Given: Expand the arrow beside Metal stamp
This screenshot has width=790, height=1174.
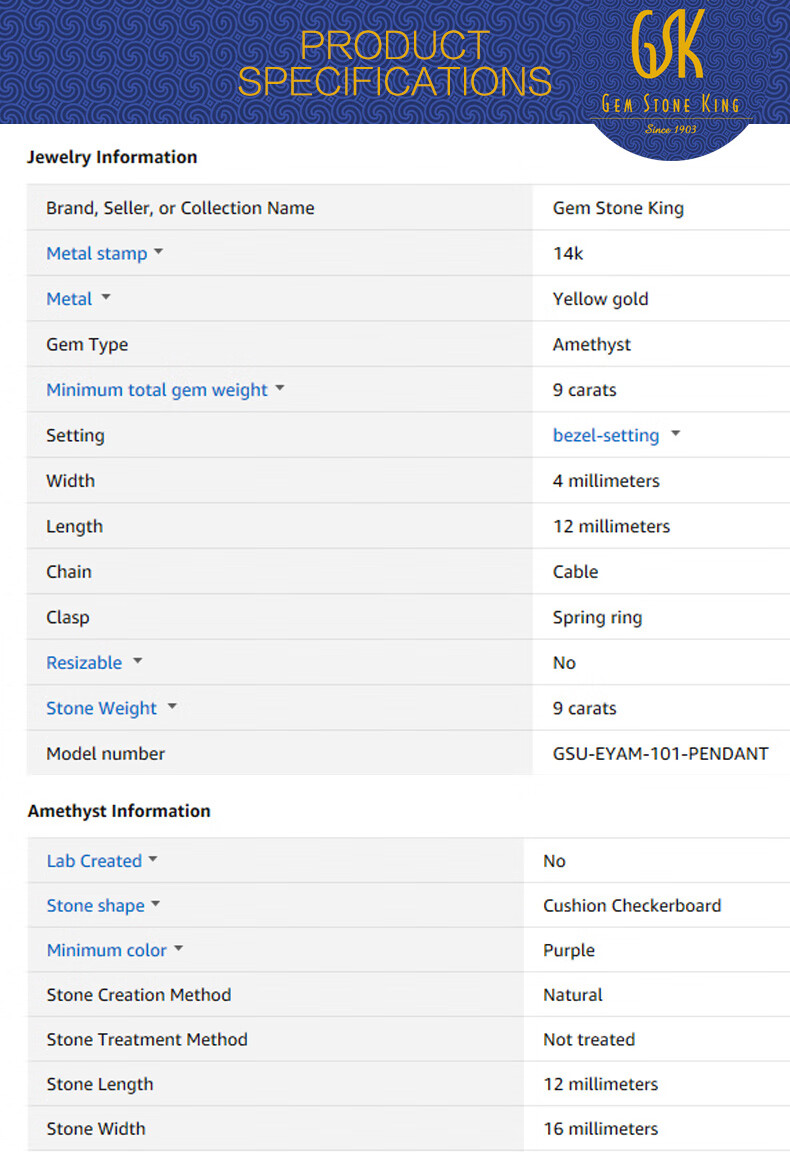Looking at the screenshot, I should [158, 253].
